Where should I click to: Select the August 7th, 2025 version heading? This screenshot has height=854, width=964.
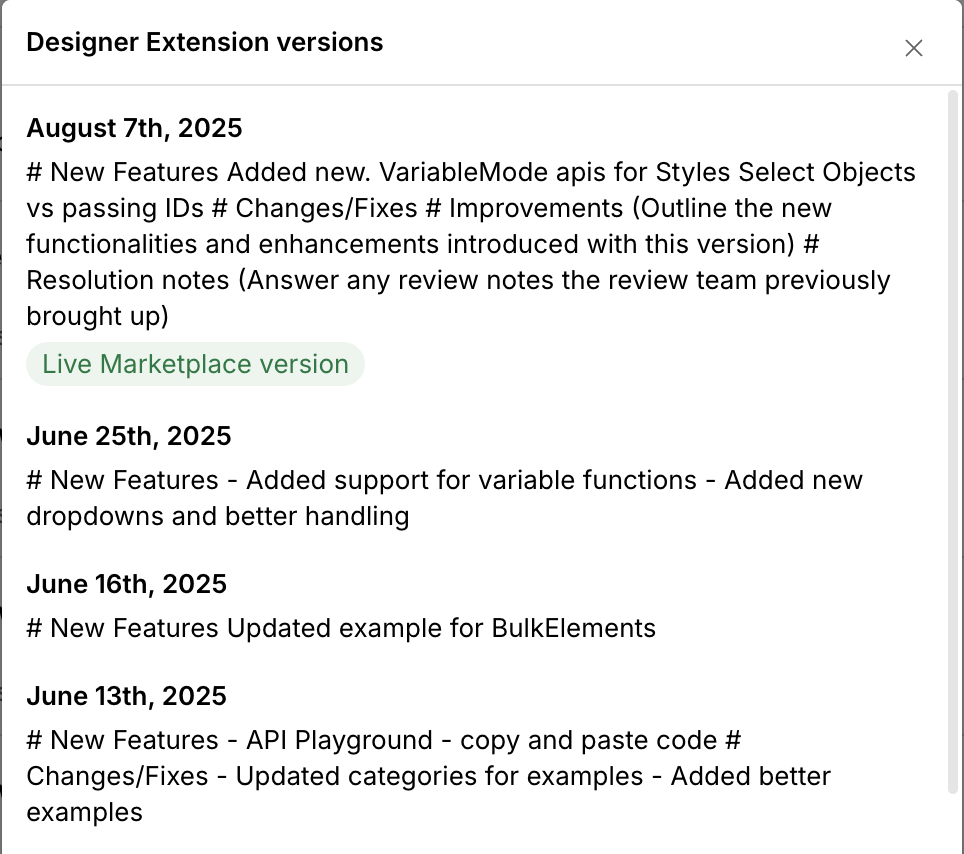pyautogui.click(x=135, y=128)
